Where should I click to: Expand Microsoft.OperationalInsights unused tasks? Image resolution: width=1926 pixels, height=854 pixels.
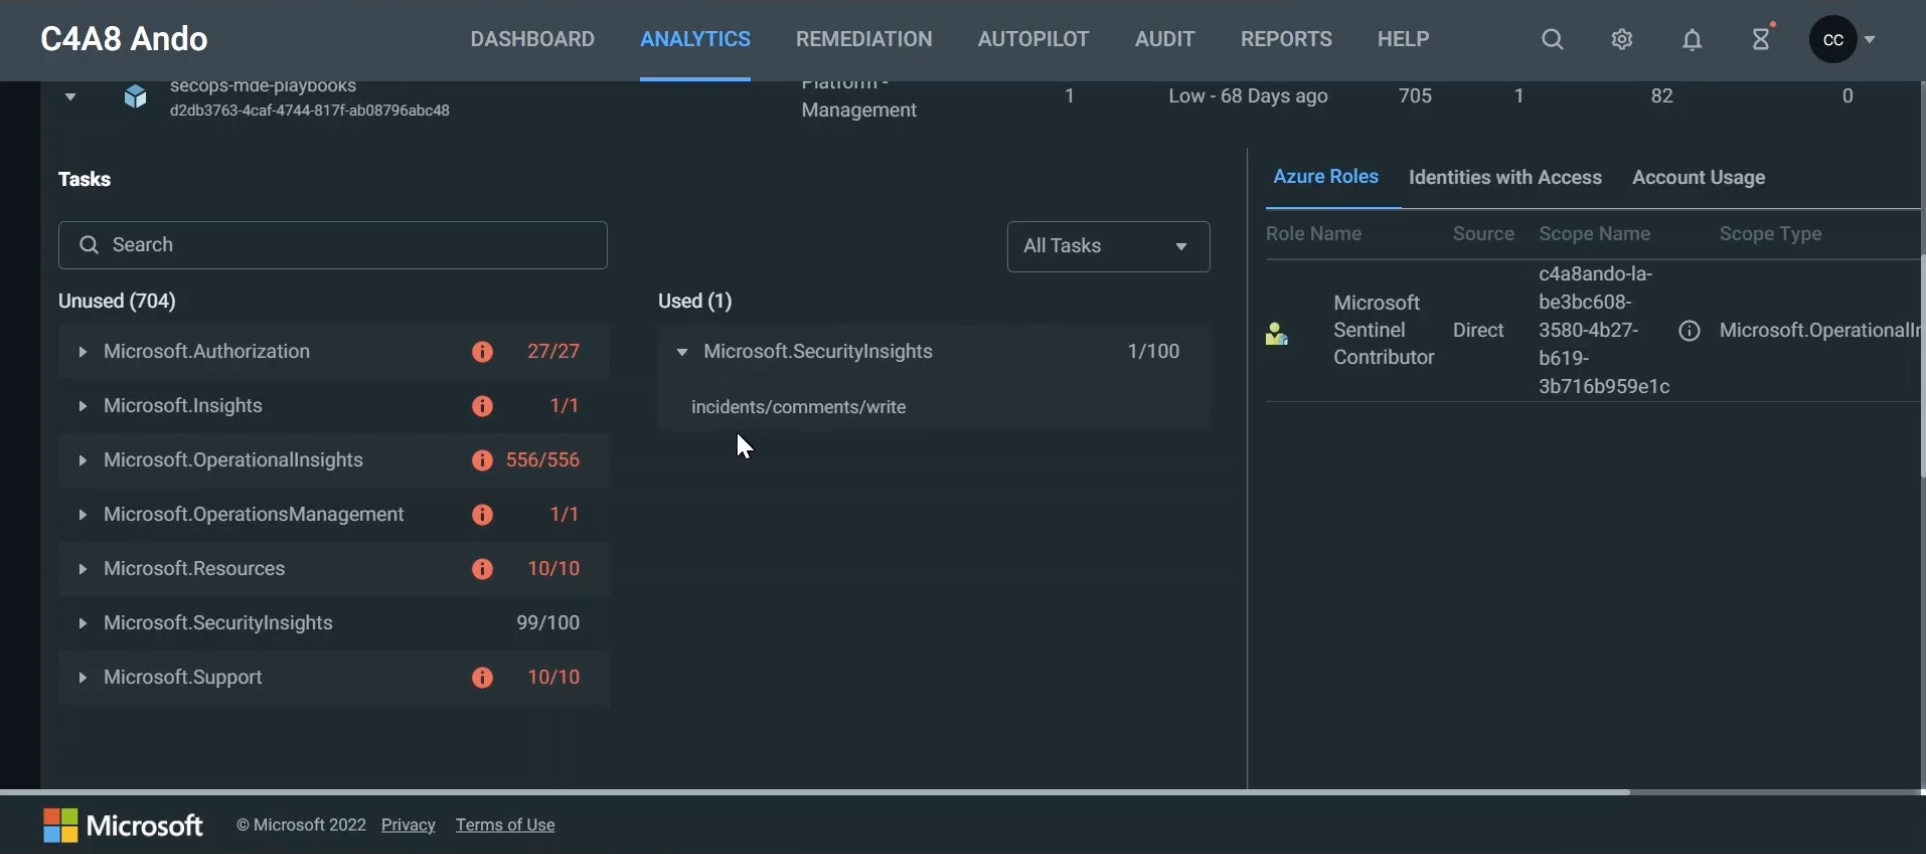82,460
